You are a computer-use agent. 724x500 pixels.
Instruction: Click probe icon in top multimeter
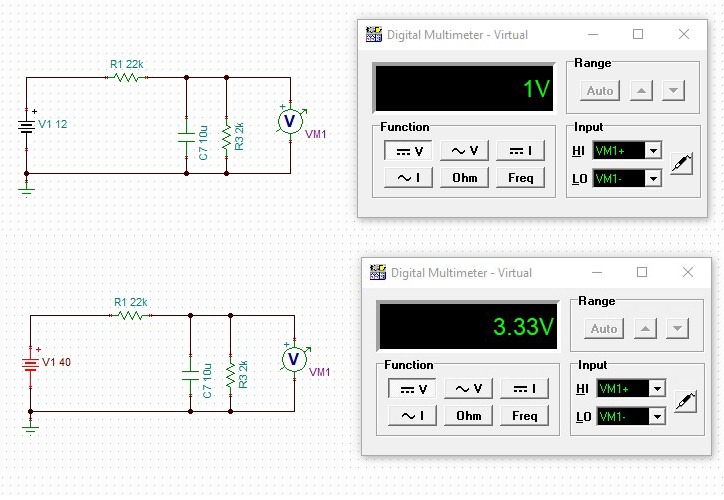[682, 163]
